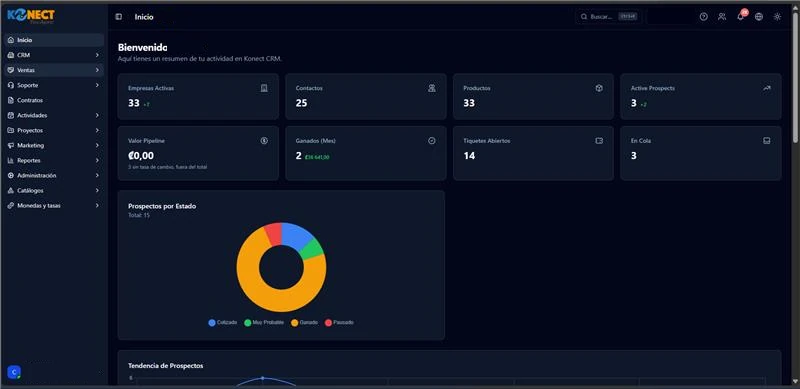Click the Inicio breadcrumb title
The image size is (800, 389).
(144, 17)
